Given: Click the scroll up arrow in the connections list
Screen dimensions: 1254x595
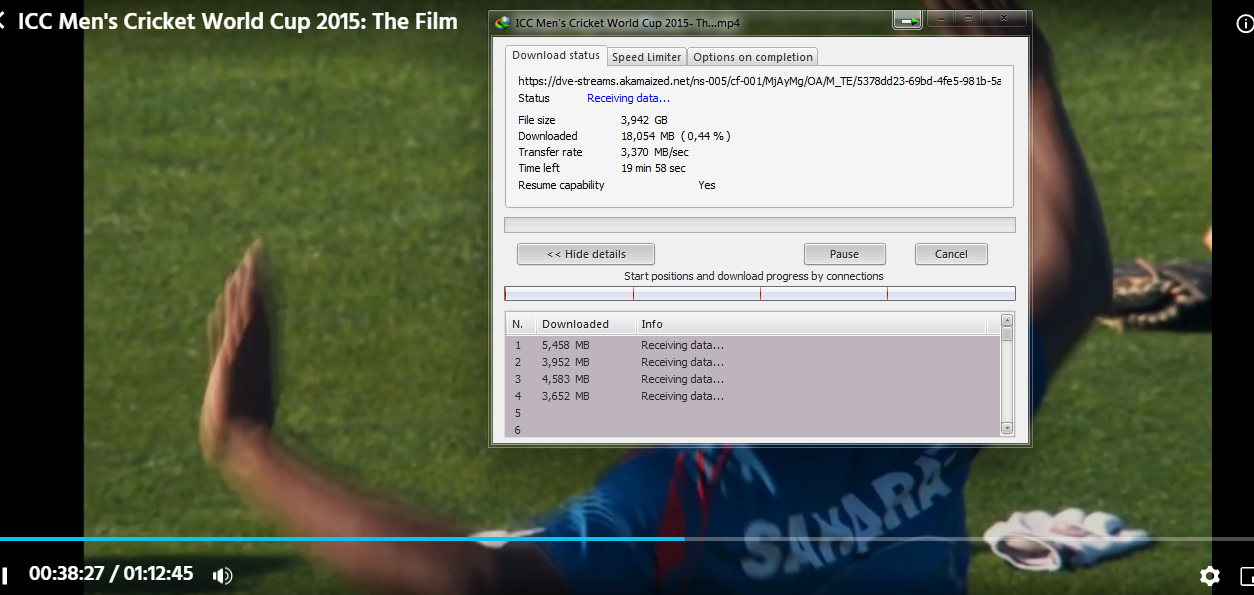Looking at the screenshot, I should coord(1007,321).
